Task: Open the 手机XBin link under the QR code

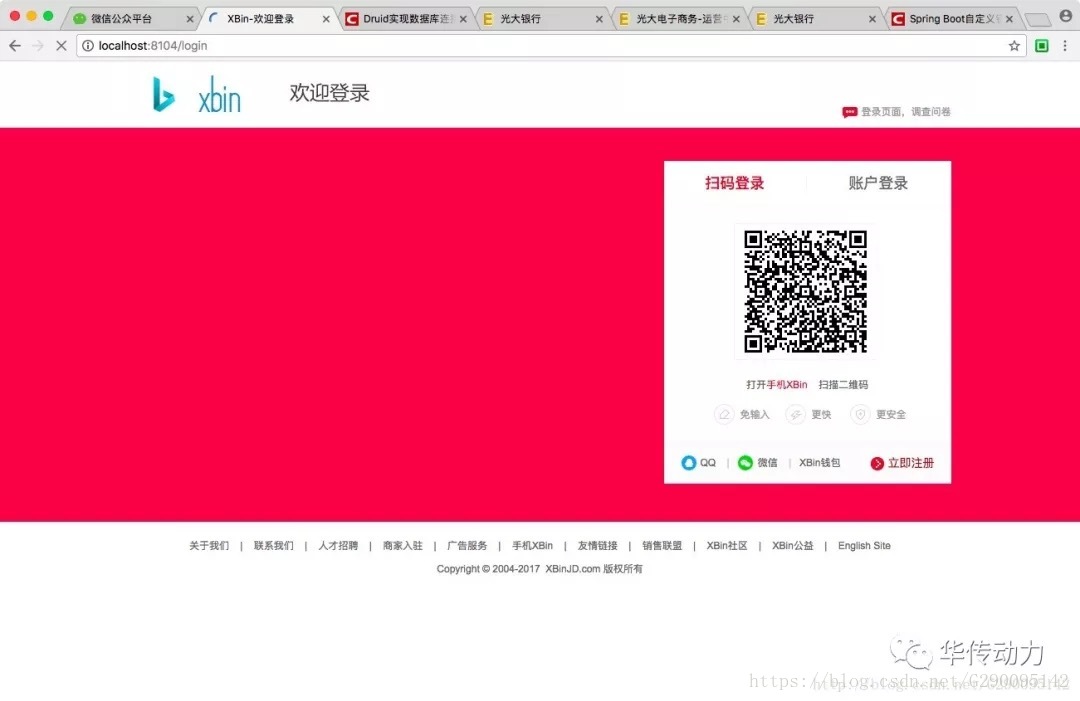Action: point(787,384)
